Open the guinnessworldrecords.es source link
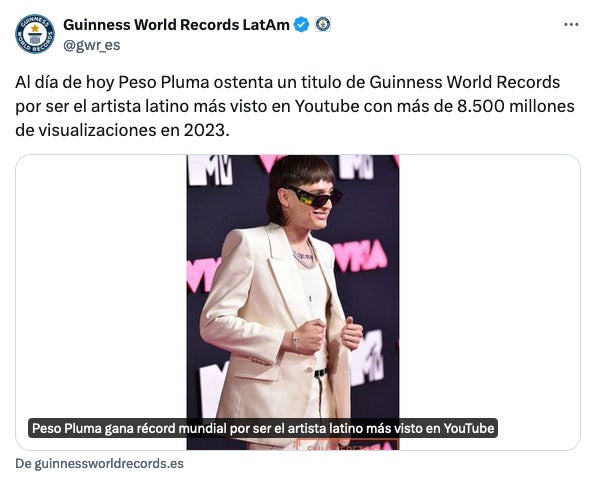The image size is (597, 478). pos(99,464)
